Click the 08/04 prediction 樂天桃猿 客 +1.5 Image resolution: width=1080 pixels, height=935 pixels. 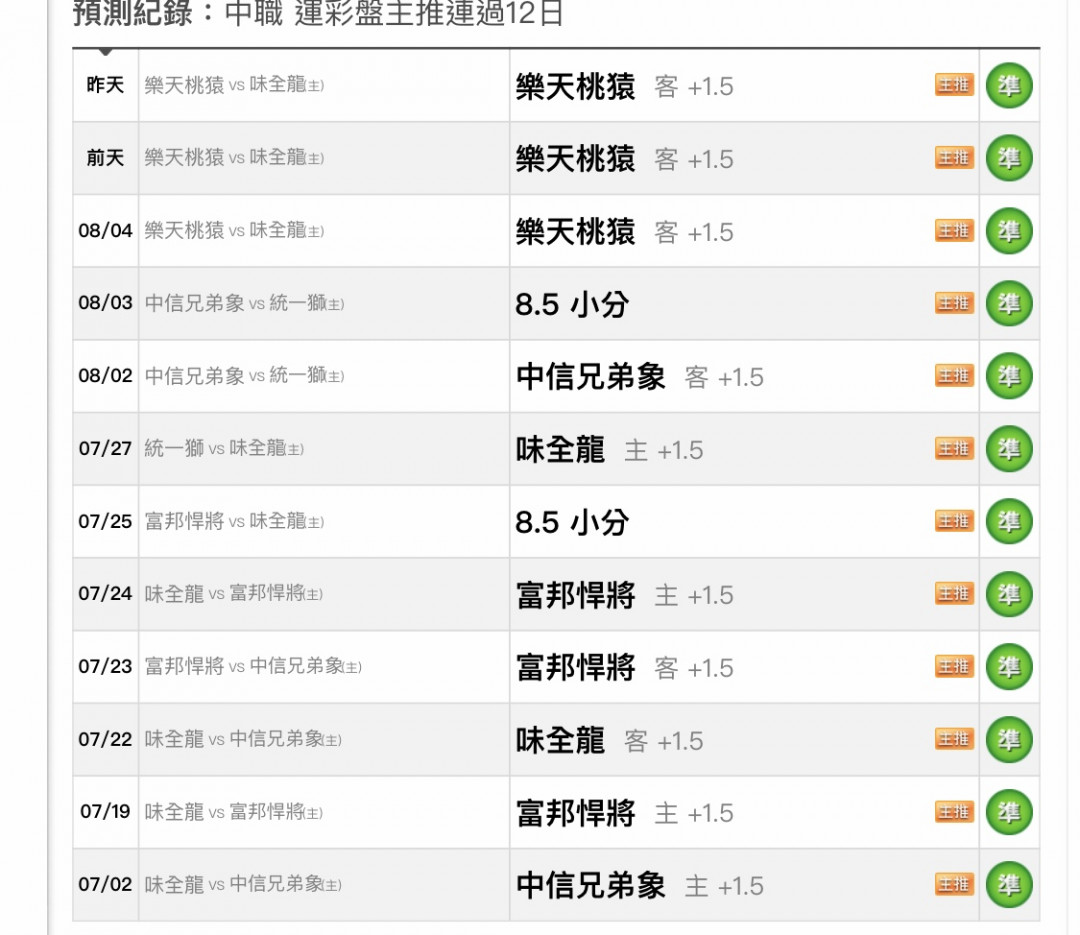pyautogui.click(x=625, y=232)
